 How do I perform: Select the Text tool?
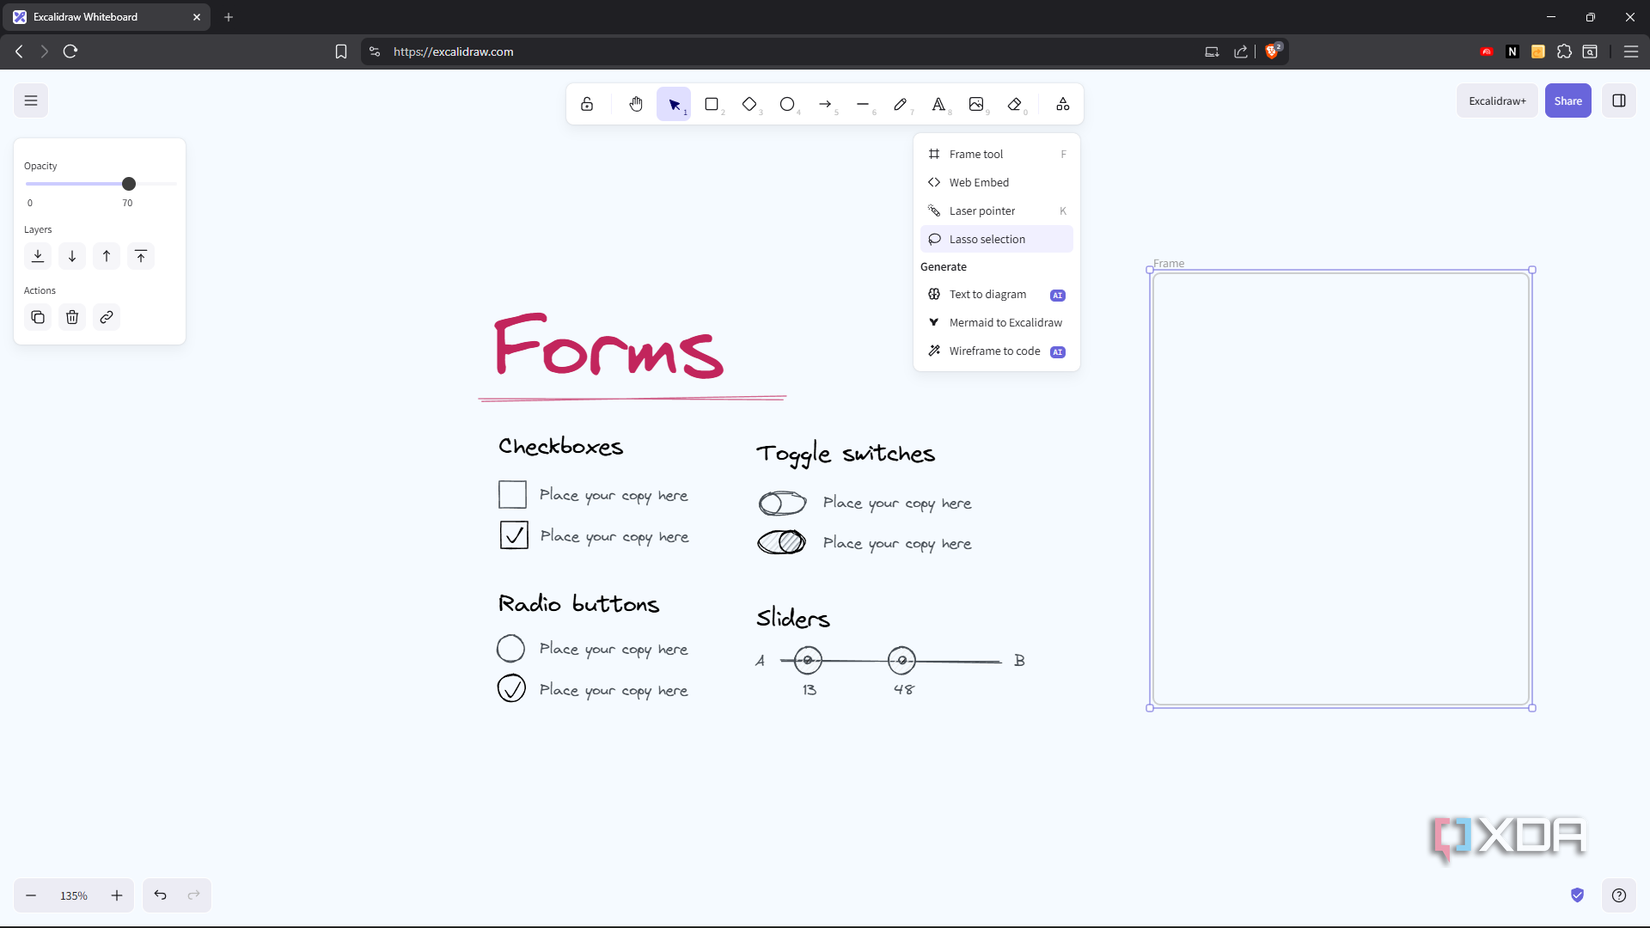(938, 104)
